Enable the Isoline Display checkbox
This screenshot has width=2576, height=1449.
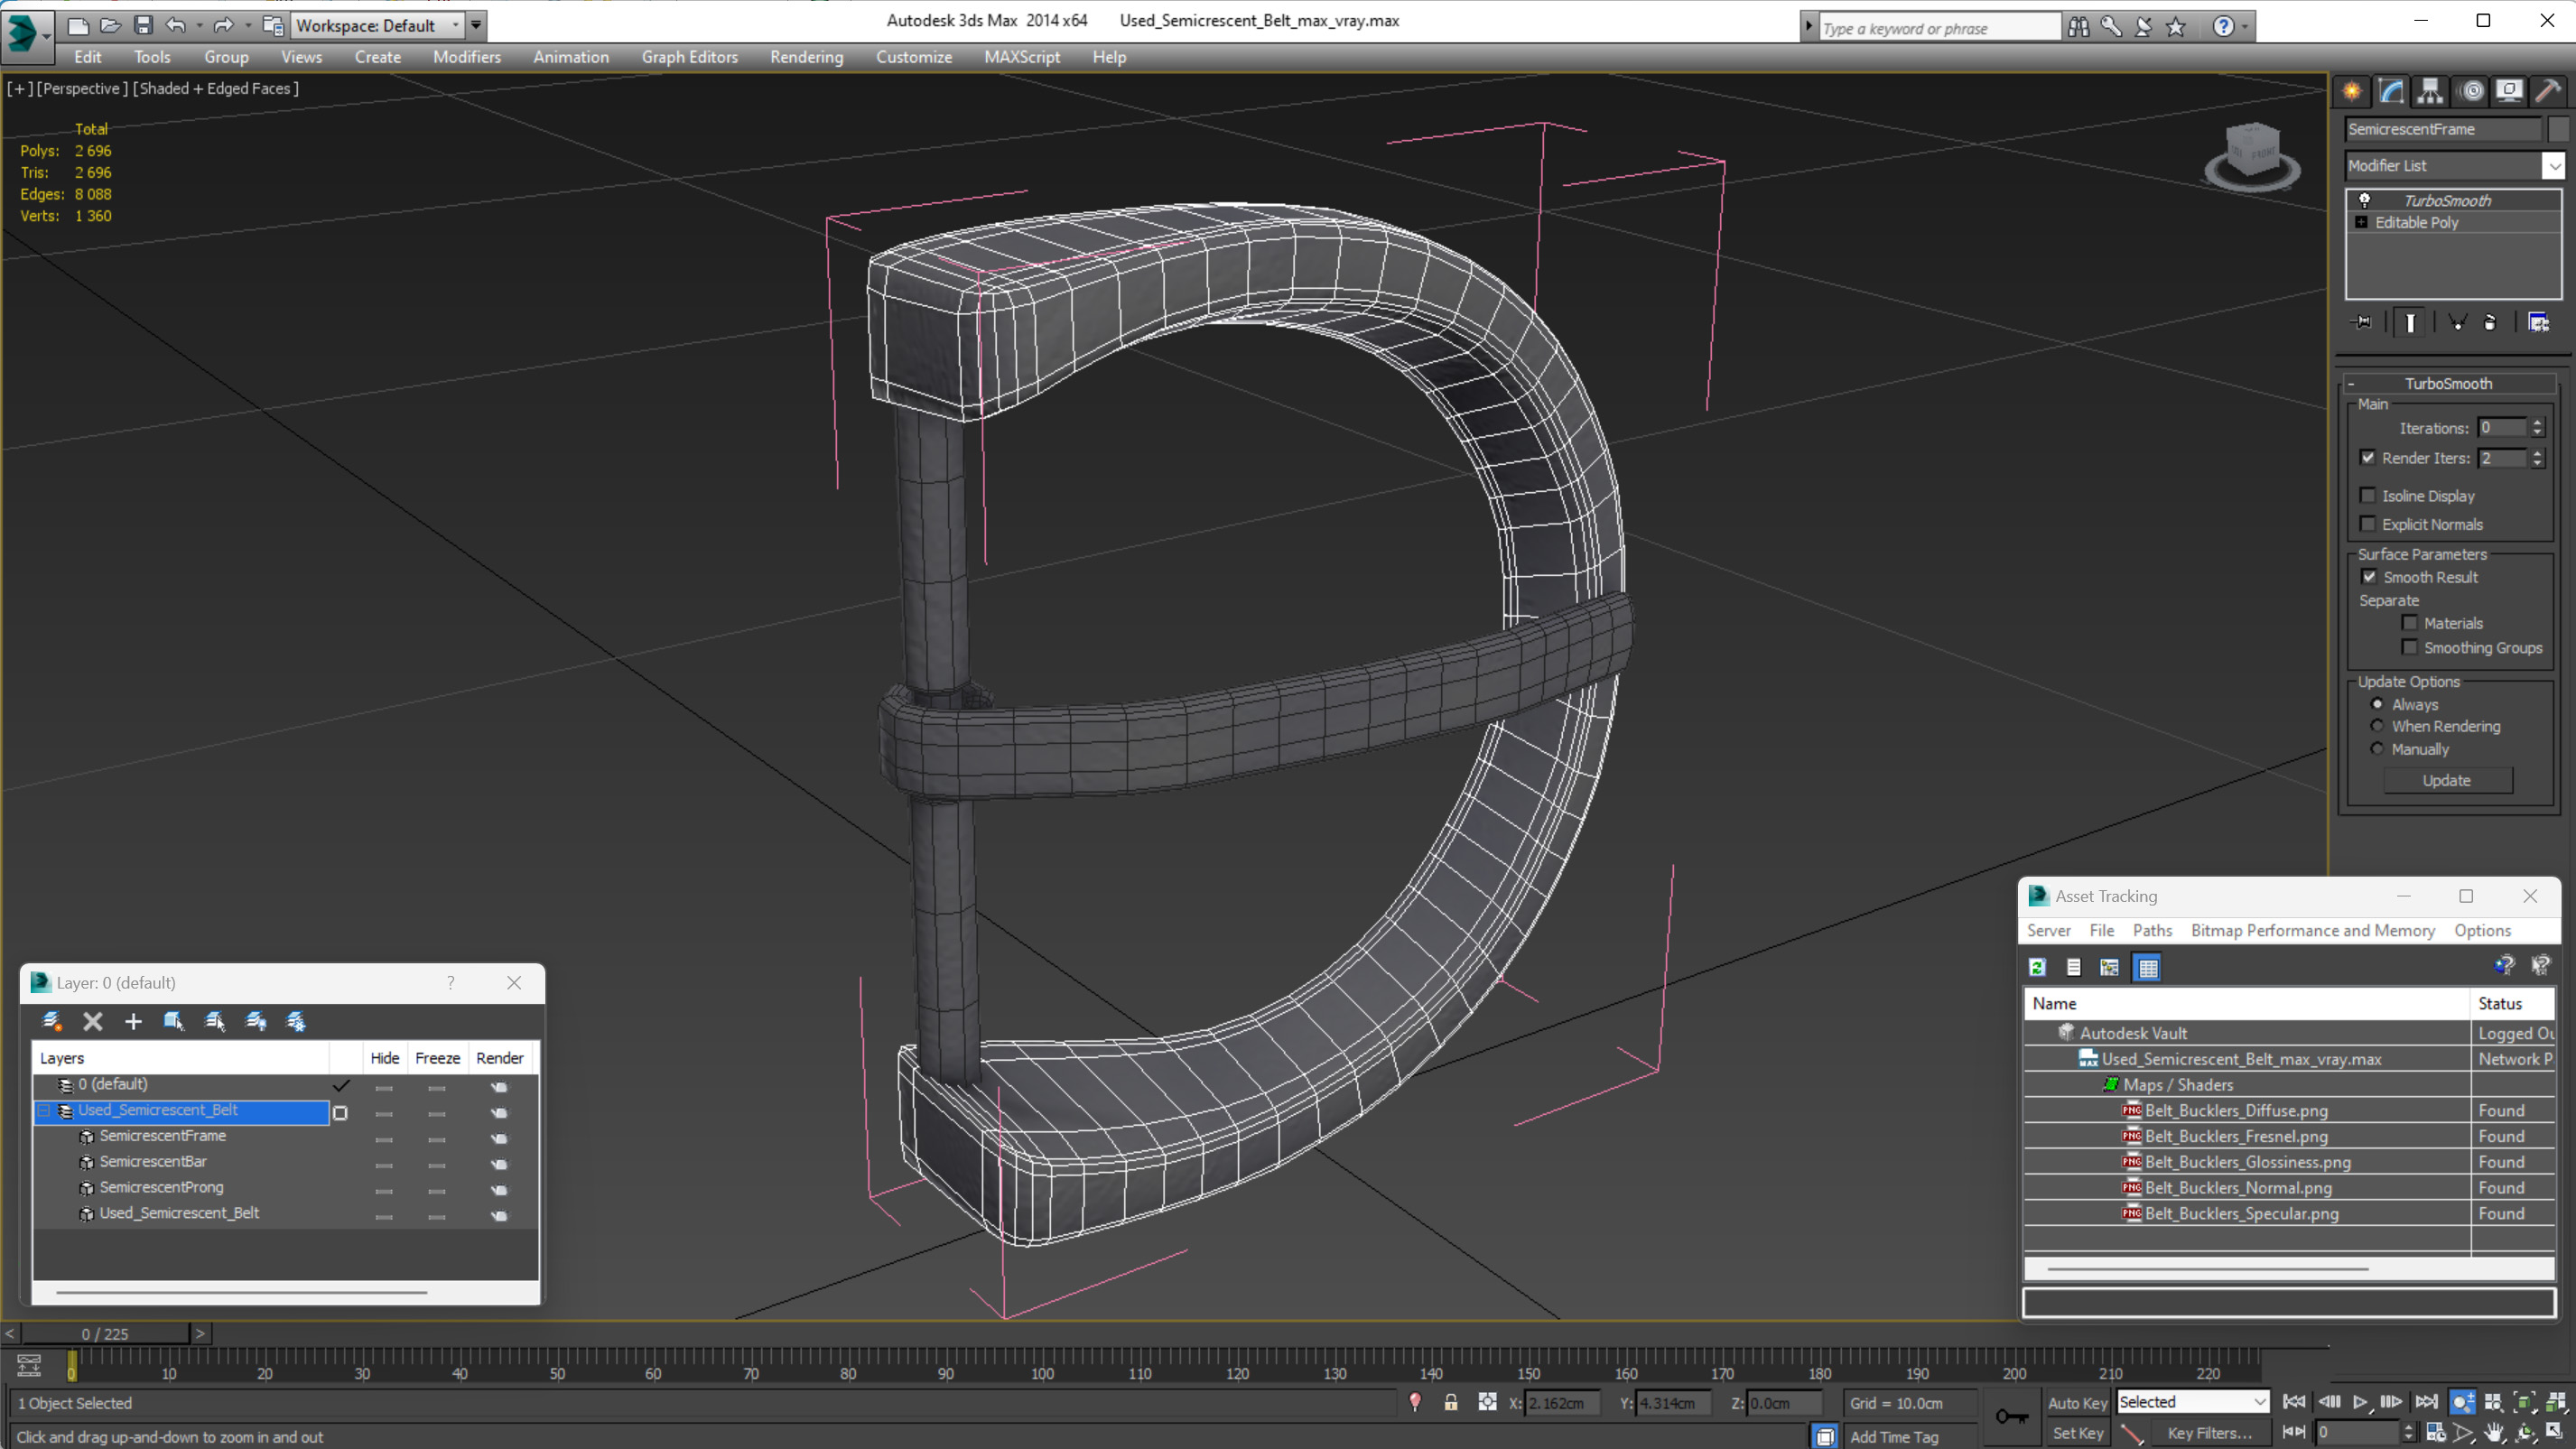[2367, 495]
